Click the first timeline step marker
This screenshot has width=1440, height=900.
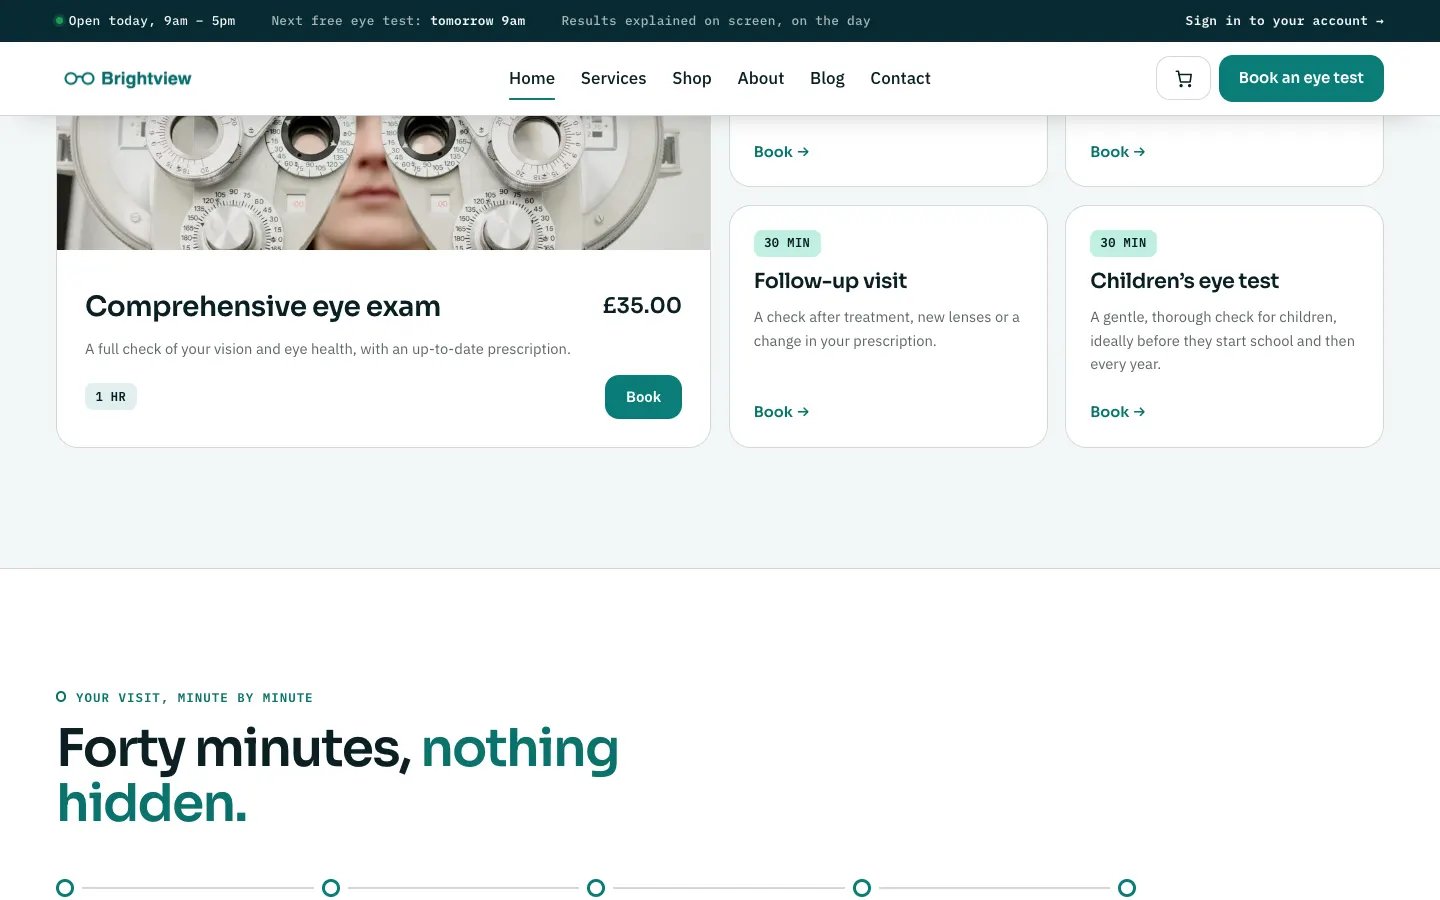coord(65,888)
